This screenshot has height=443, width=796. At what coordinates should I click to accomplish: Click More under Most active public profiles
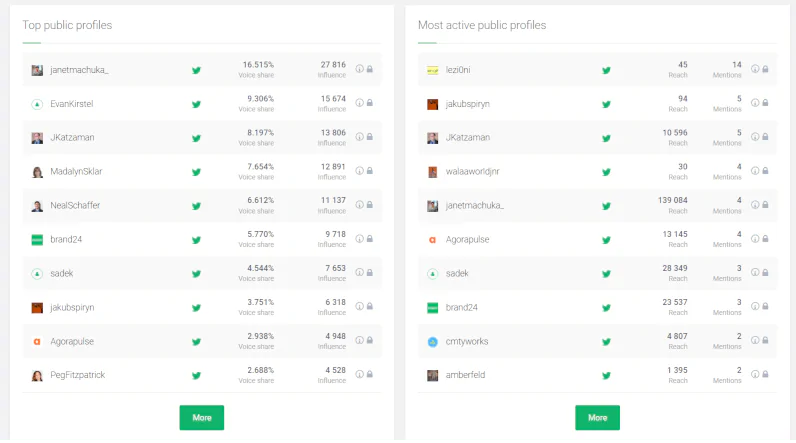(597, 417)
